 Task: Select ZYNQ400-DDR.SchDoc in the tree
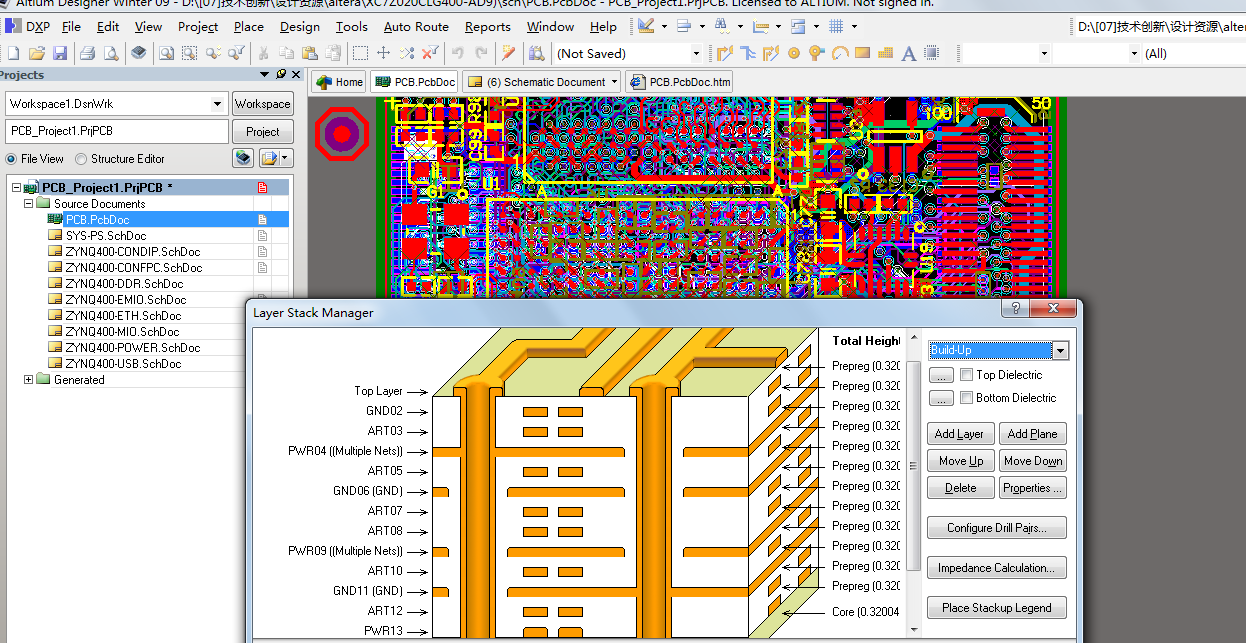(124, 284)
